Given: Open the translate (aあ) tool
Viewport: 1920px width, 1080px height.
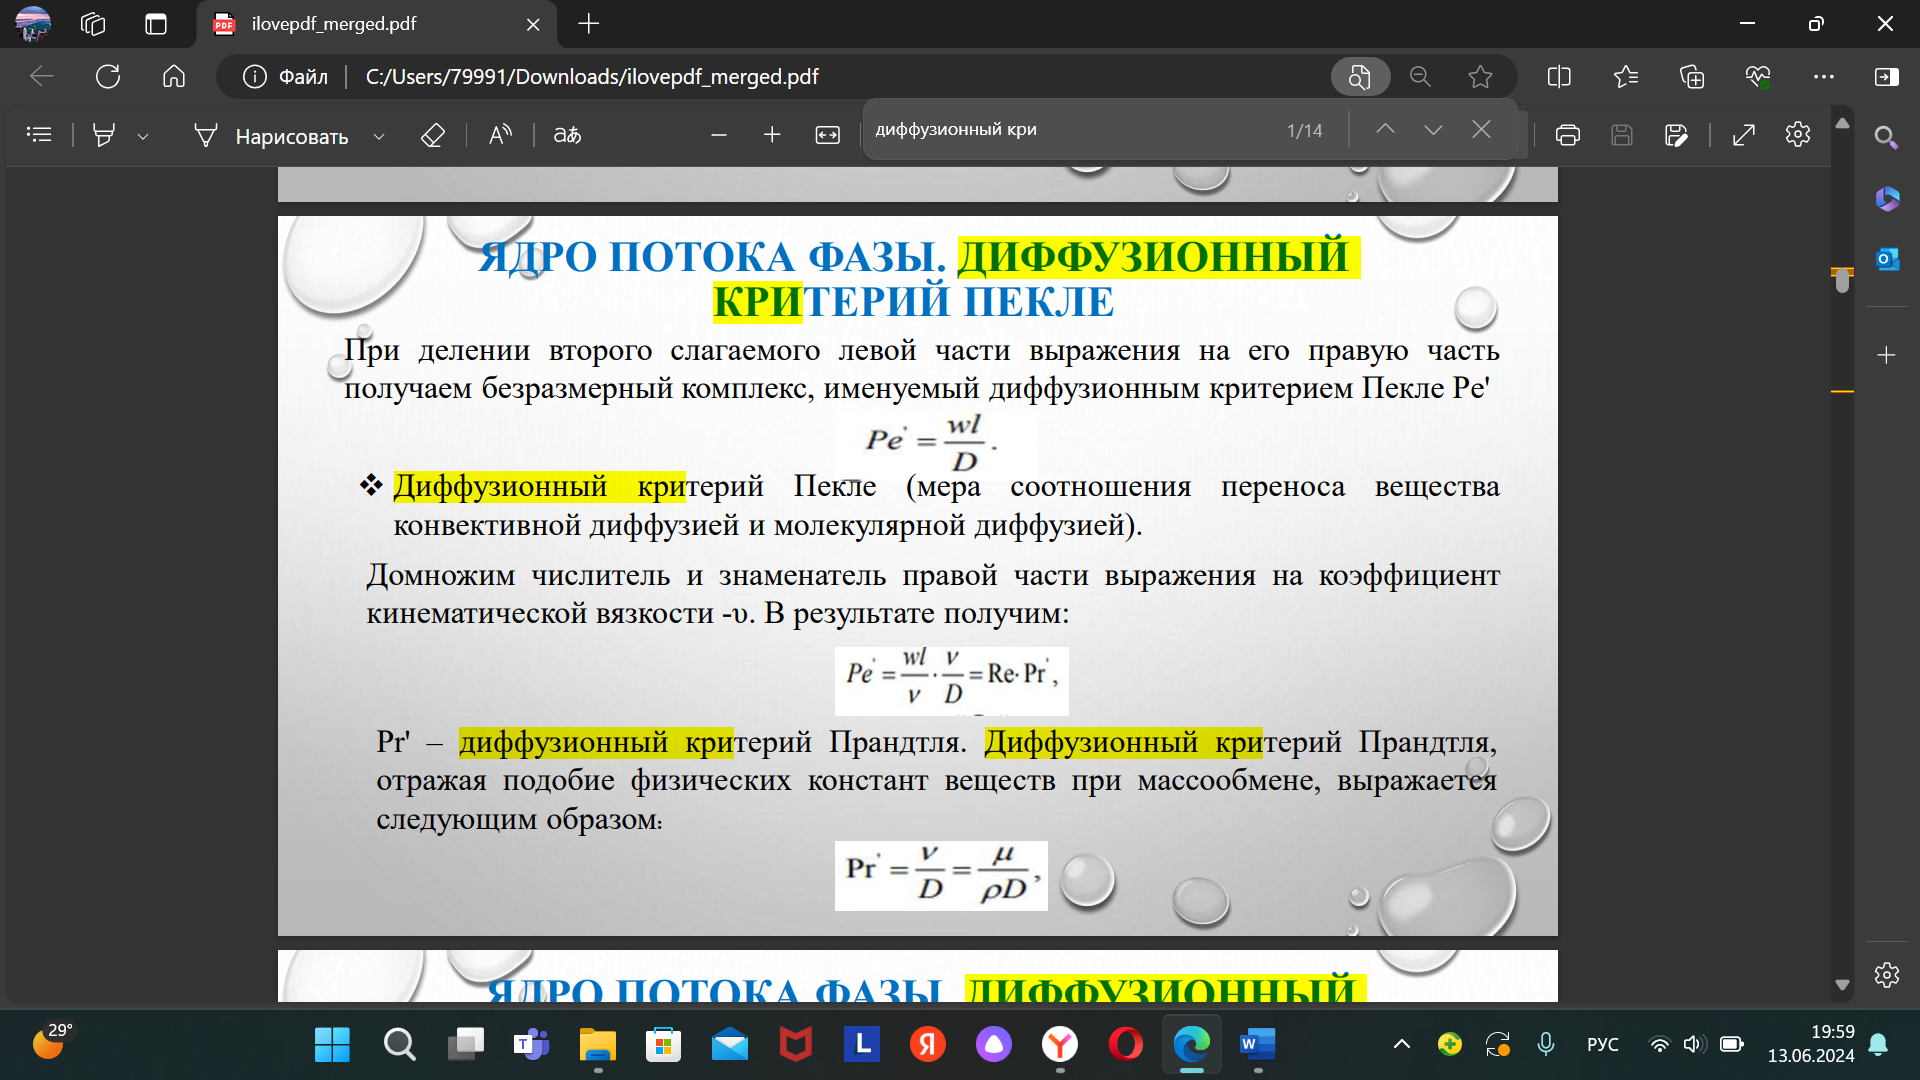Looking at the screenshot, I should click(567, 135).
